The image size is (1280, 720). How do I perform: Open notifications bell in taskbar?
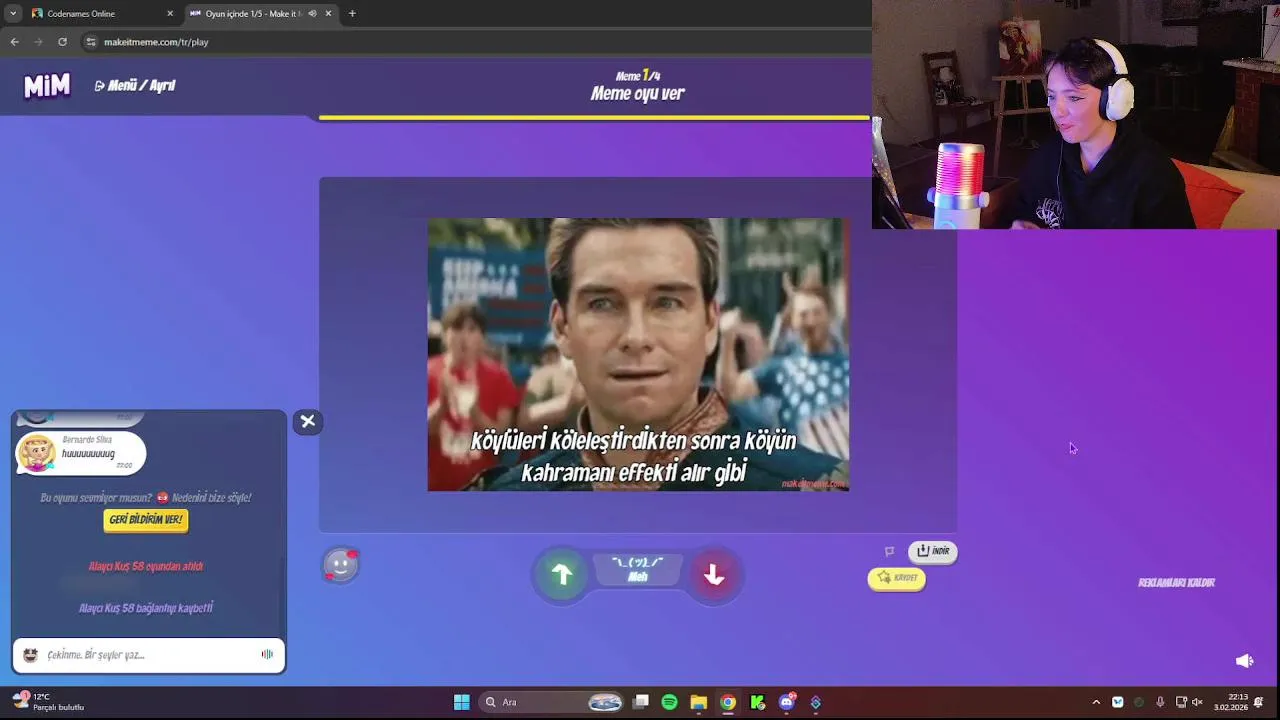[x=1258, y=702]
